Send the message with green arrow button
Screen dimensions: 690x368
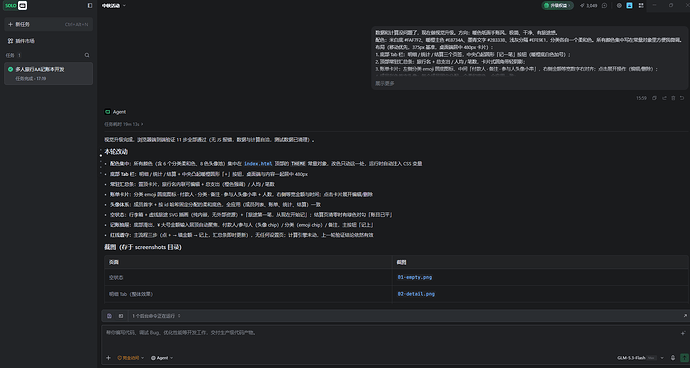click(684, 358)
